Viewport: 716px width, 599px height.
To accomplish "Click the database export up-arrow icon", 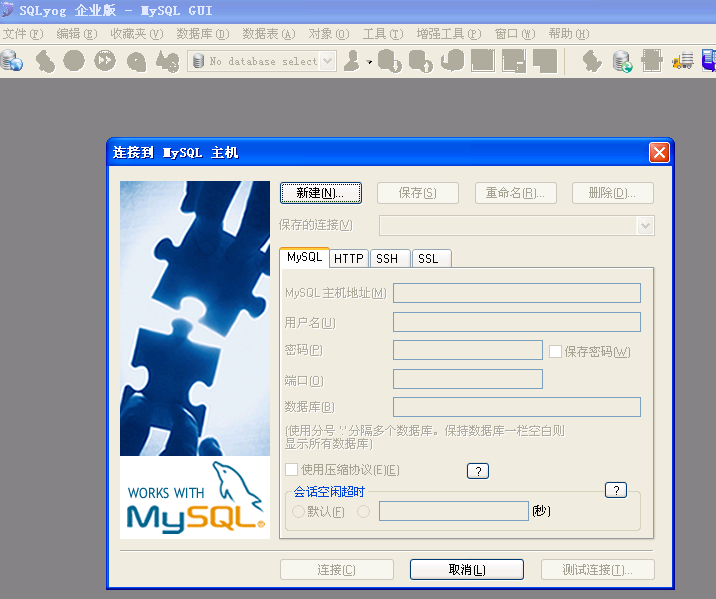I will [x=421, y=61].
